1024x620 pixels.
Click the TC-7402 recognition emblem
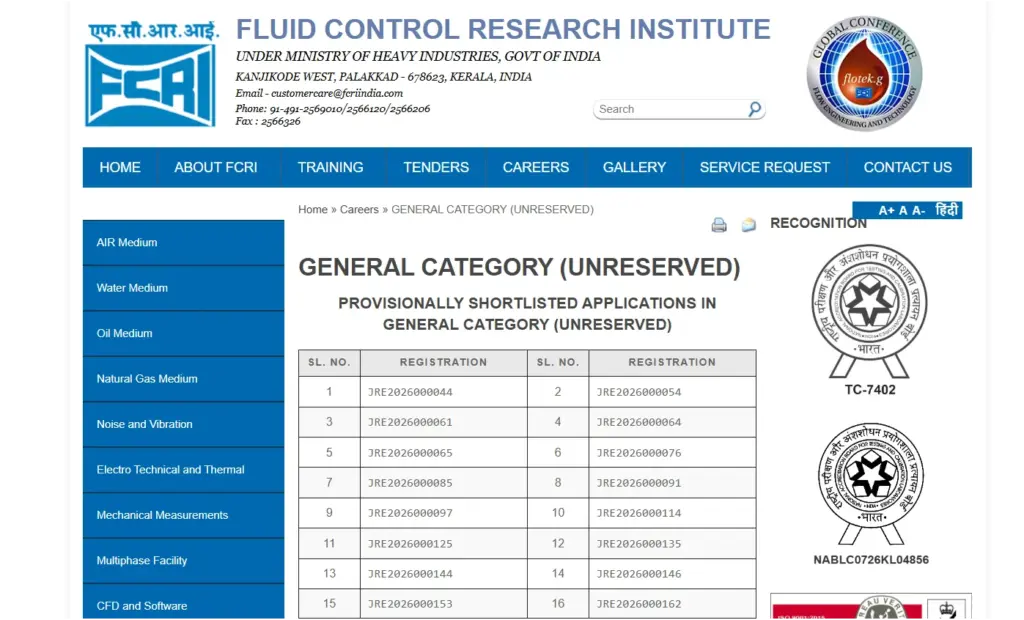point(869,311)
